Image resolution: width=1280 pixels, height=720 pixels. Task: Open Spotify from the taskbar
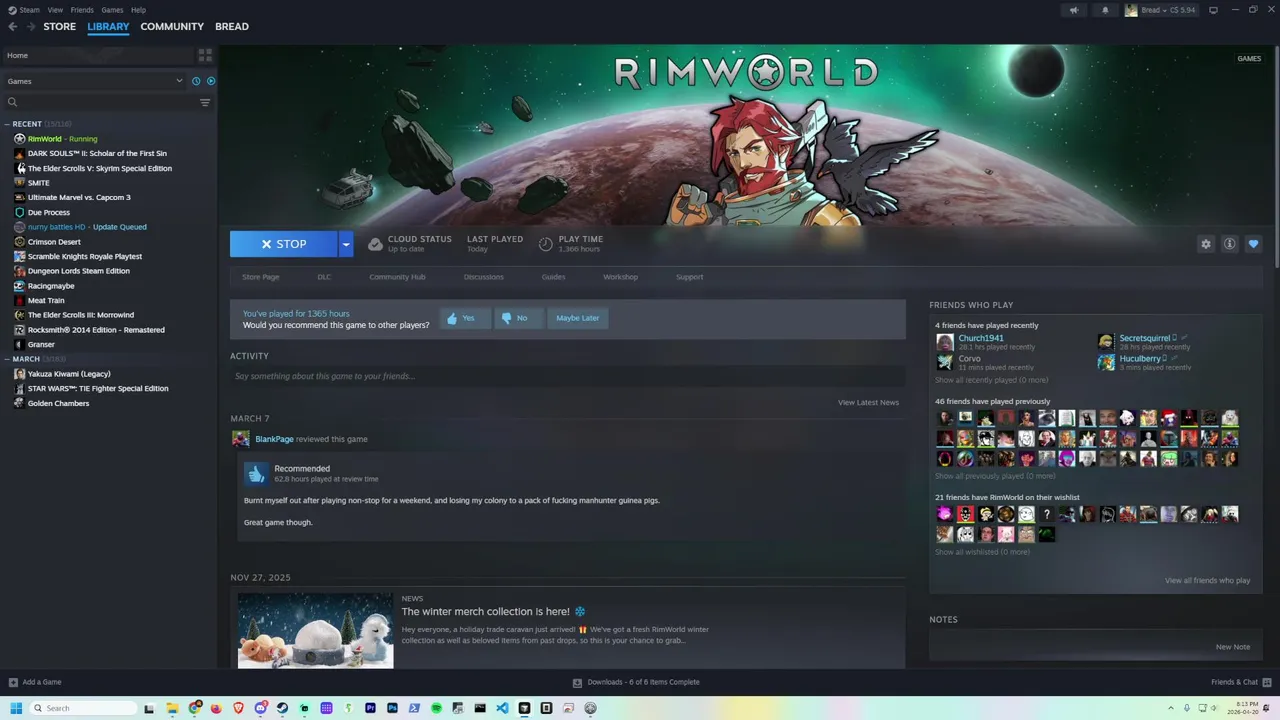point(436,708)
